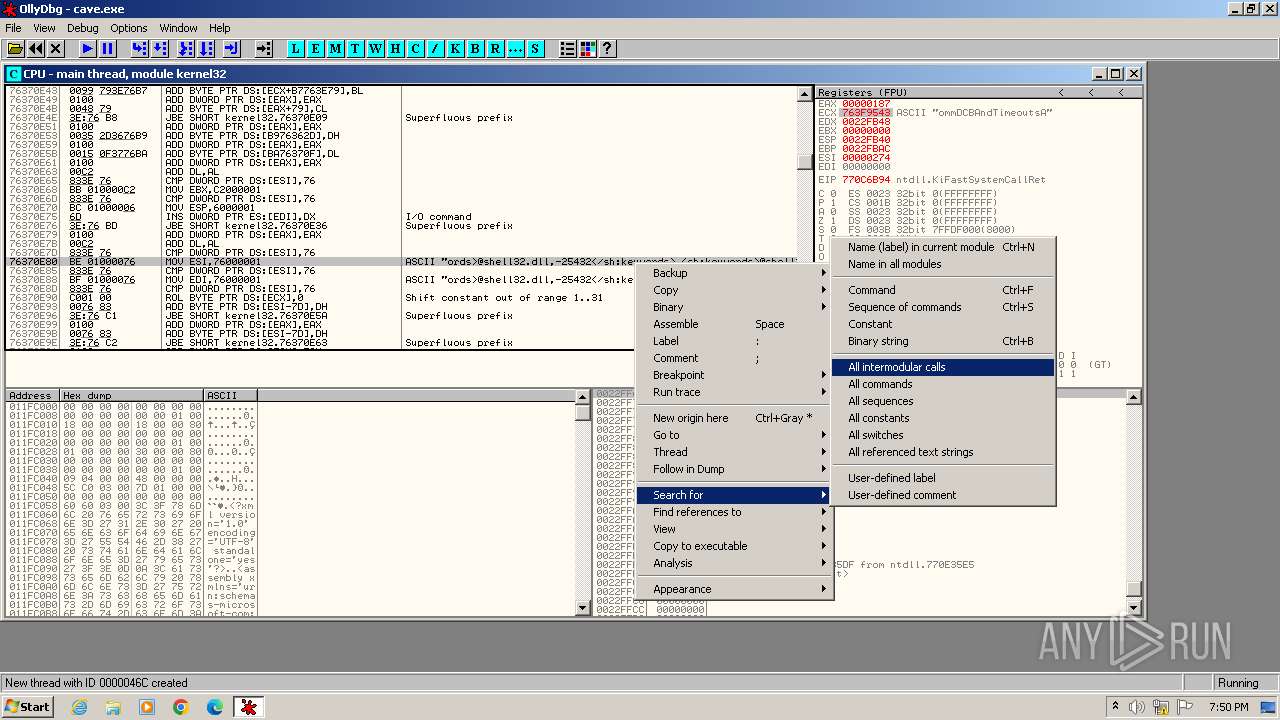Viewport: 1280px width, 720px height.
Task: Choose Name (label) in current module
Action: pyautogui.click(x=943, y=247)
